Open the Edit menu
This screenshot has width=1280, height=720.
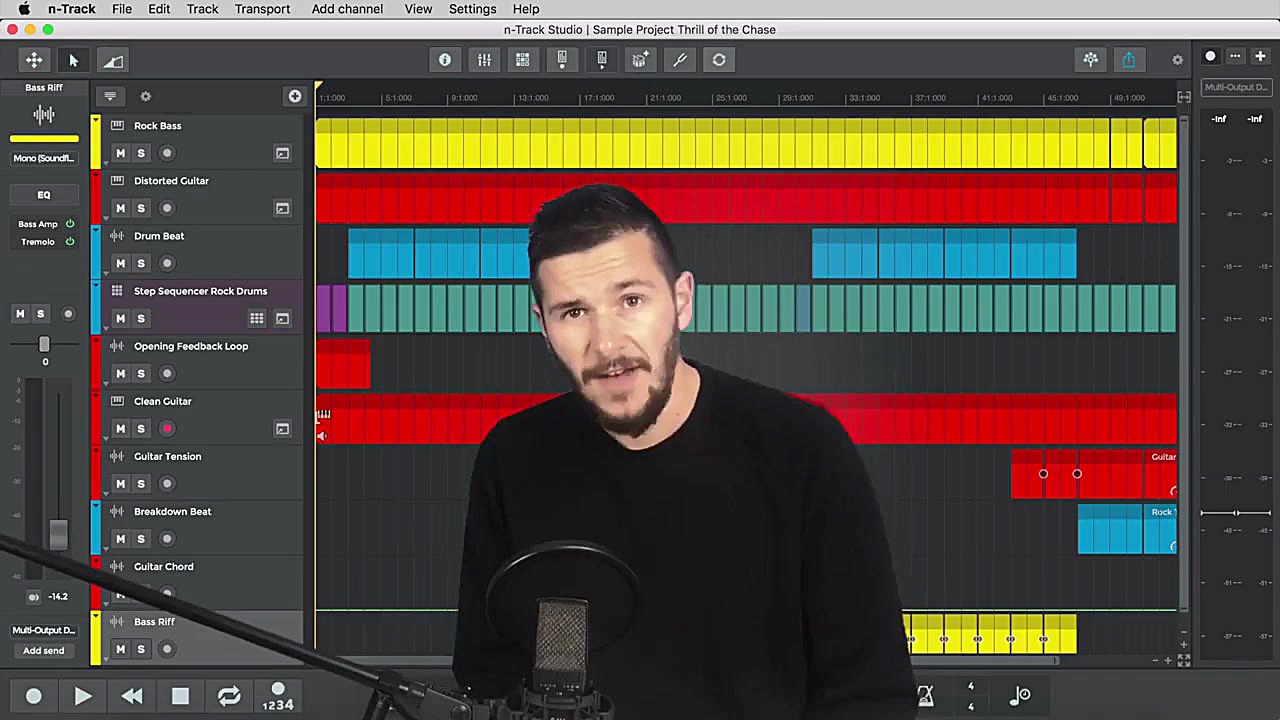pos(159,9)
